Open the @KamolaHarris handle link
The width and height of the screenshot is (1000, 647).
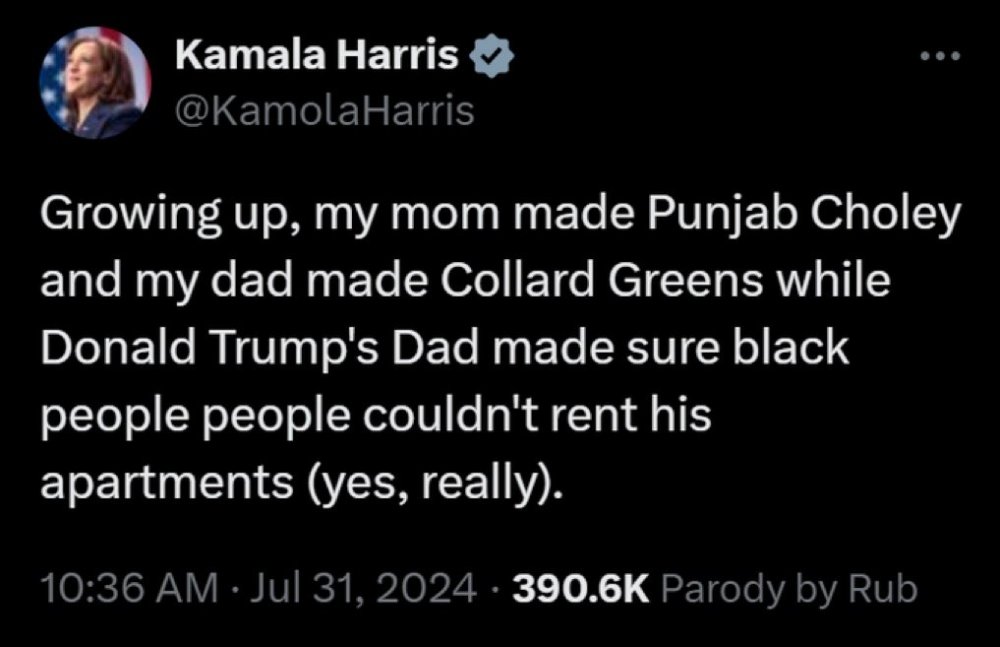point(325,112)
